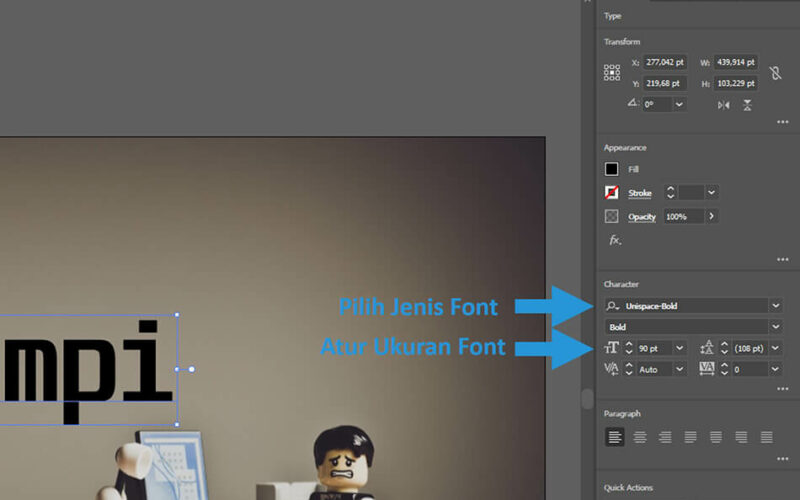Open the Stroke panel link
The height and width of the screenshot is (500, 800).
click(640, 193)
